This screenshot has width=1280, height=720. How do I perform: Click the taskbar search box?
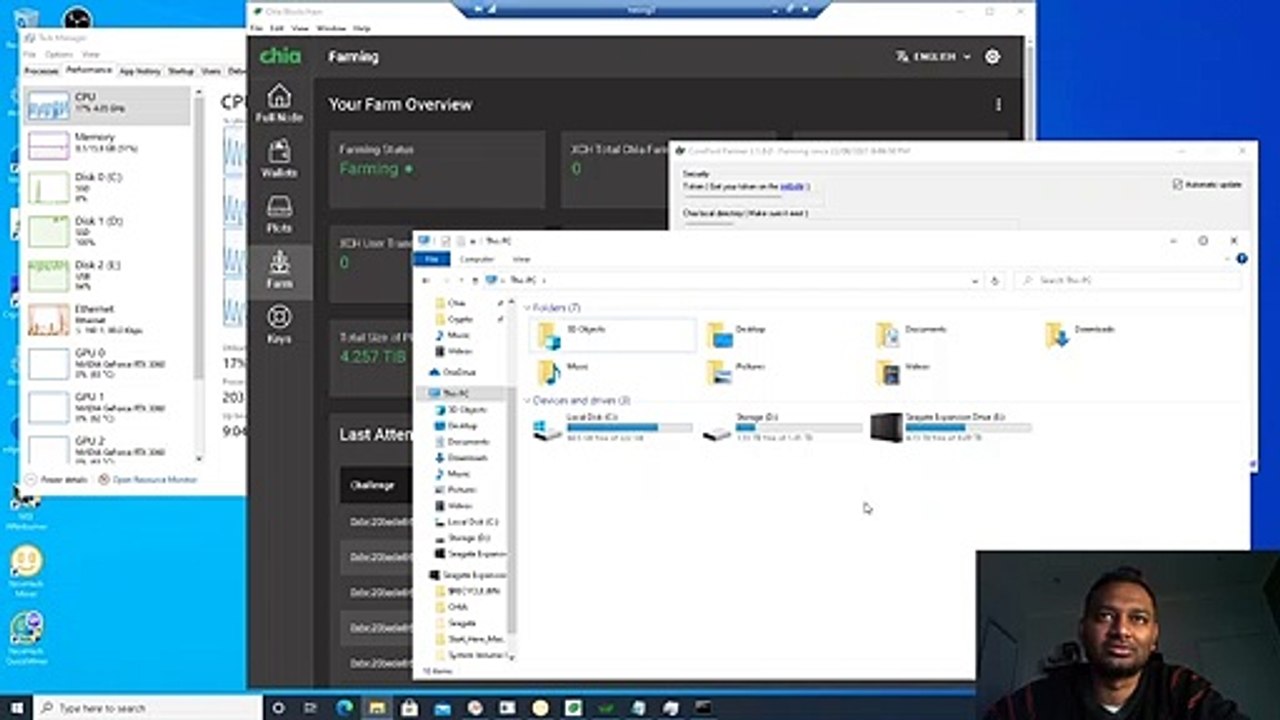click(x=148, y=708)
